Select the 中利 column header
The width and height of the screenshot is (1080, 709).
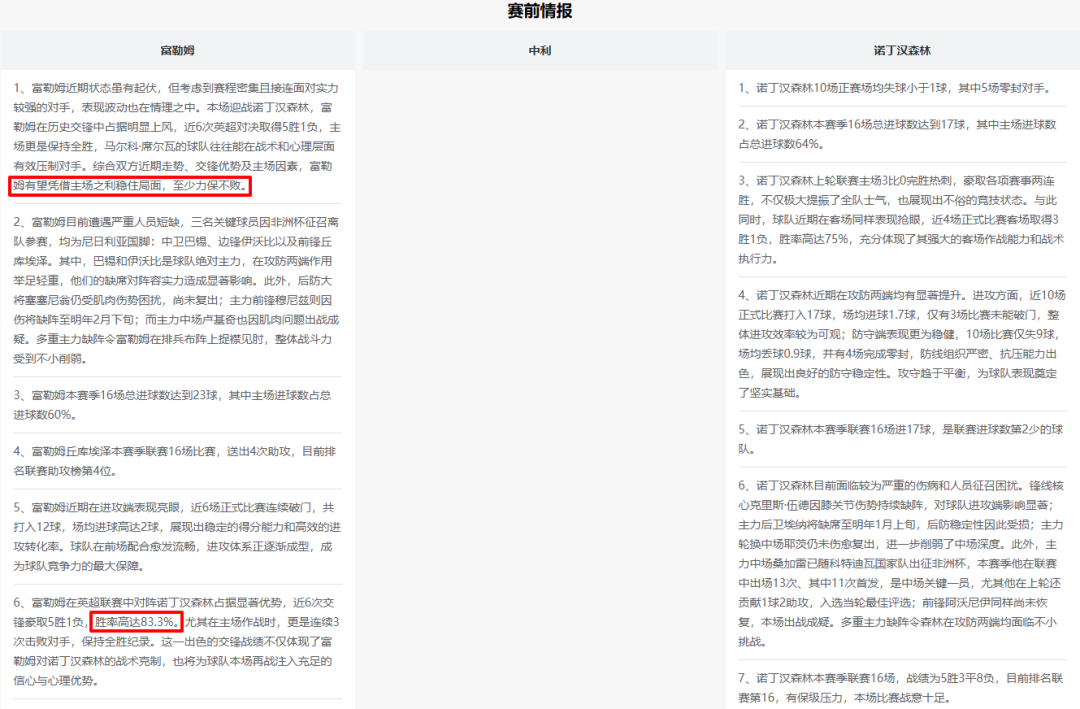click(540, 50)
